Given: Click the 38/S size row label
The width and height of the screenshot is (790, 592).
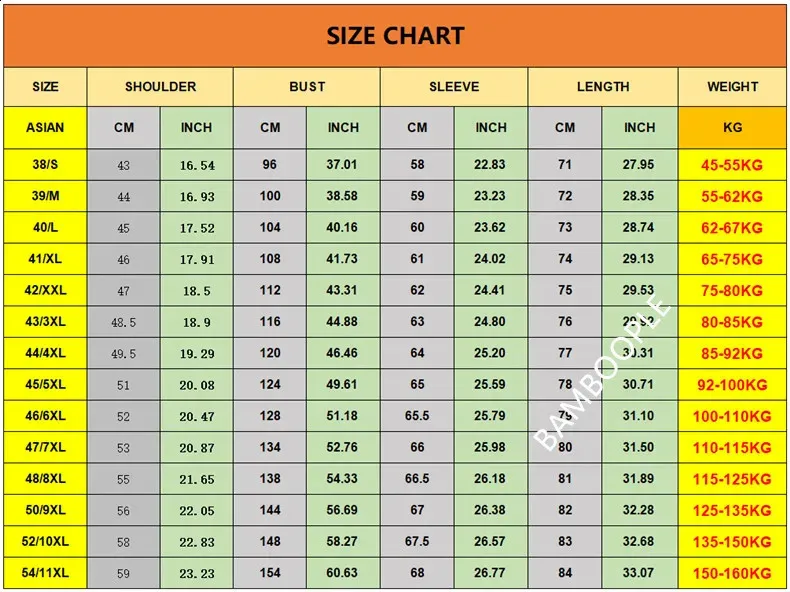Looking at the screenshot, I should 45,165.
